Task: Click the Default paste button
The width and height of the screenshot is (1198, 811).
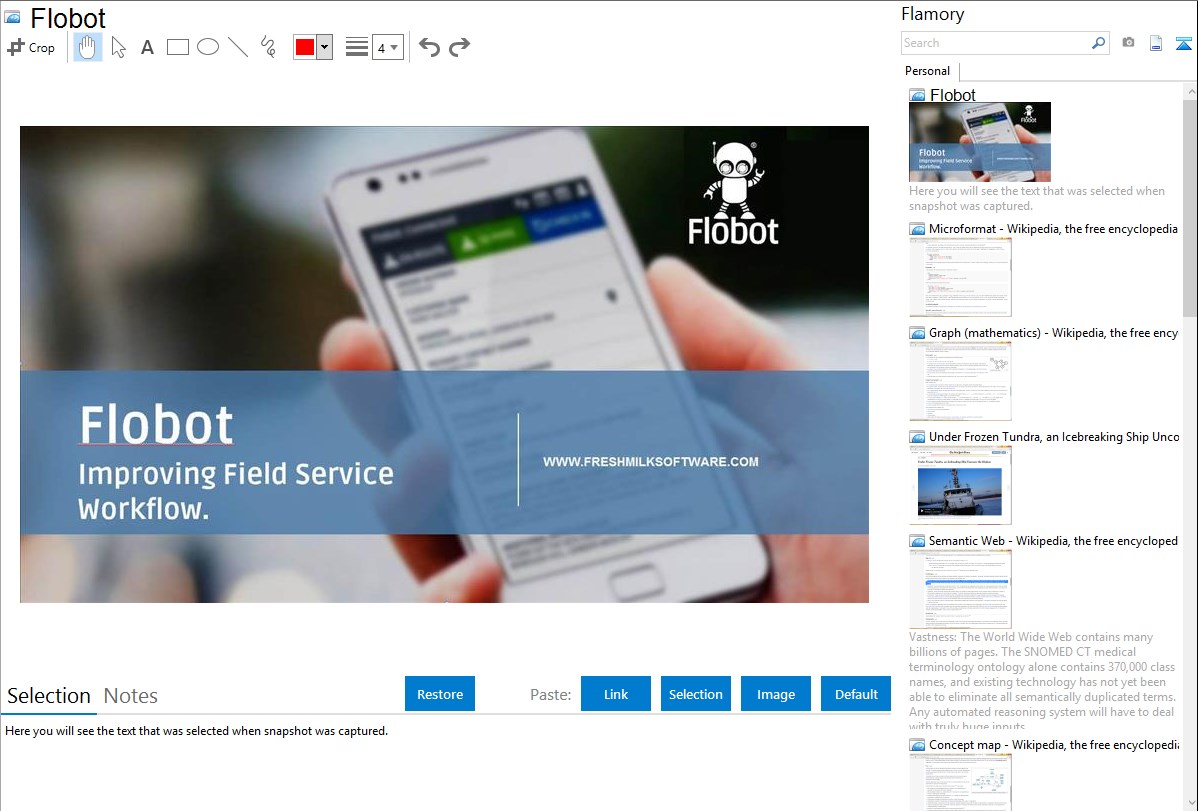Action: coord(856,694)
